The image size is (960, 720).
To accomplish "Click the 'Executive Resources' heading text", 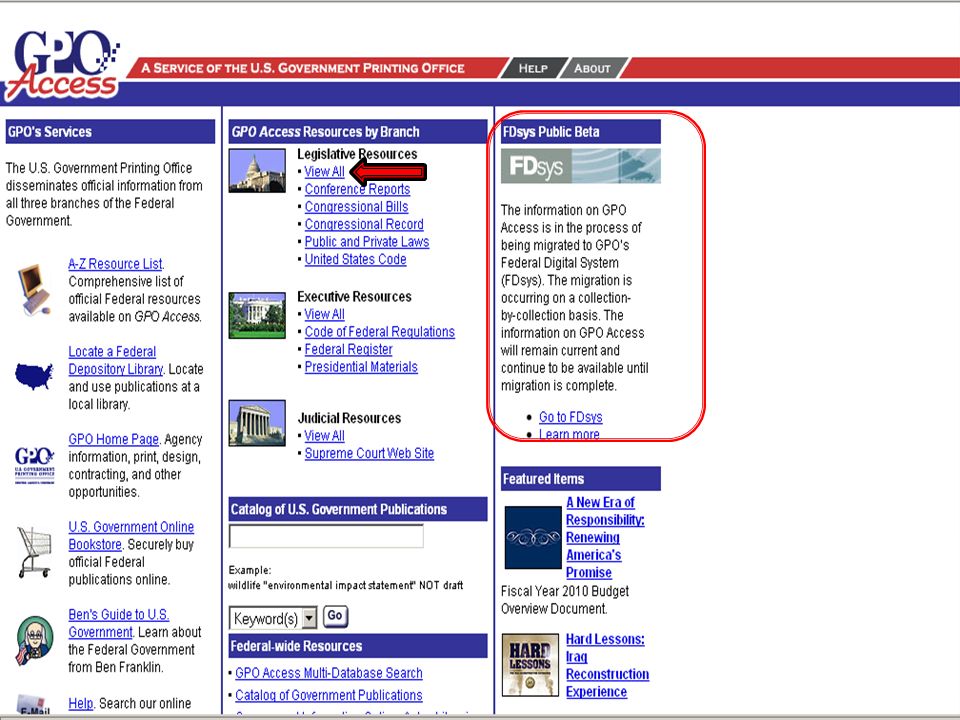I will [354, 297].
